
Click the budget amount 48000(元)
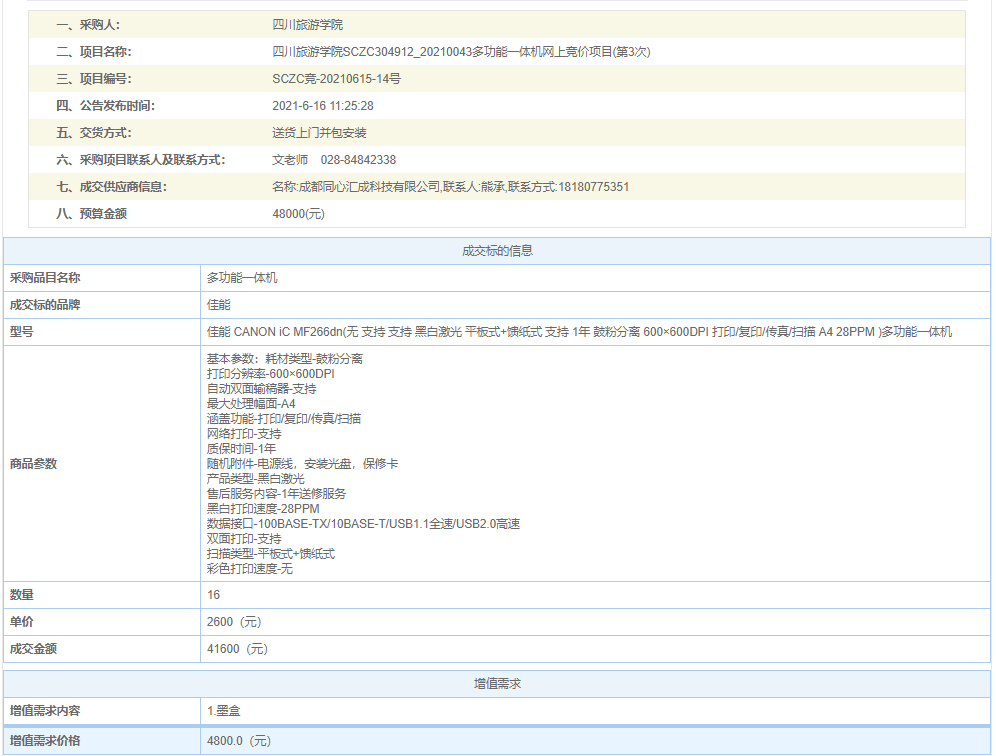point(299,214)
